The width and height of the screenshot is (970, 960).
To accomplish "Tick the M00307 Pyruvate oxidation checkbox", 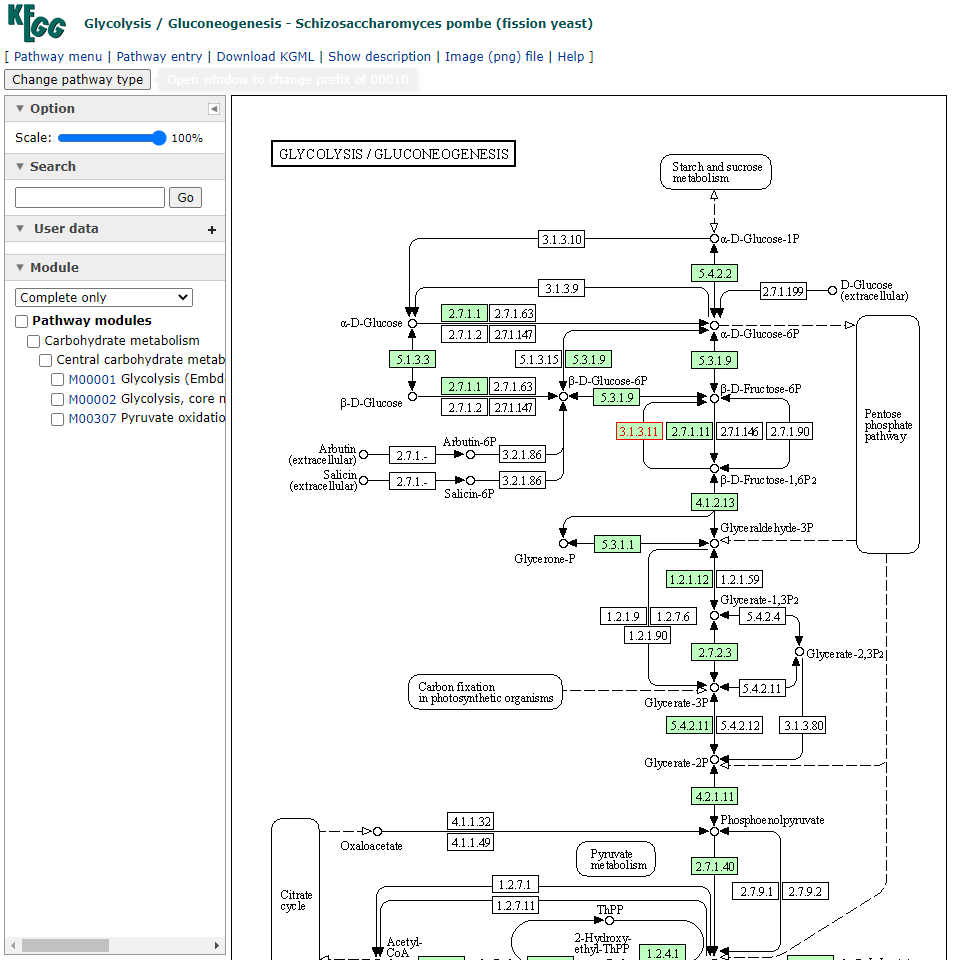I will point(58,419).
